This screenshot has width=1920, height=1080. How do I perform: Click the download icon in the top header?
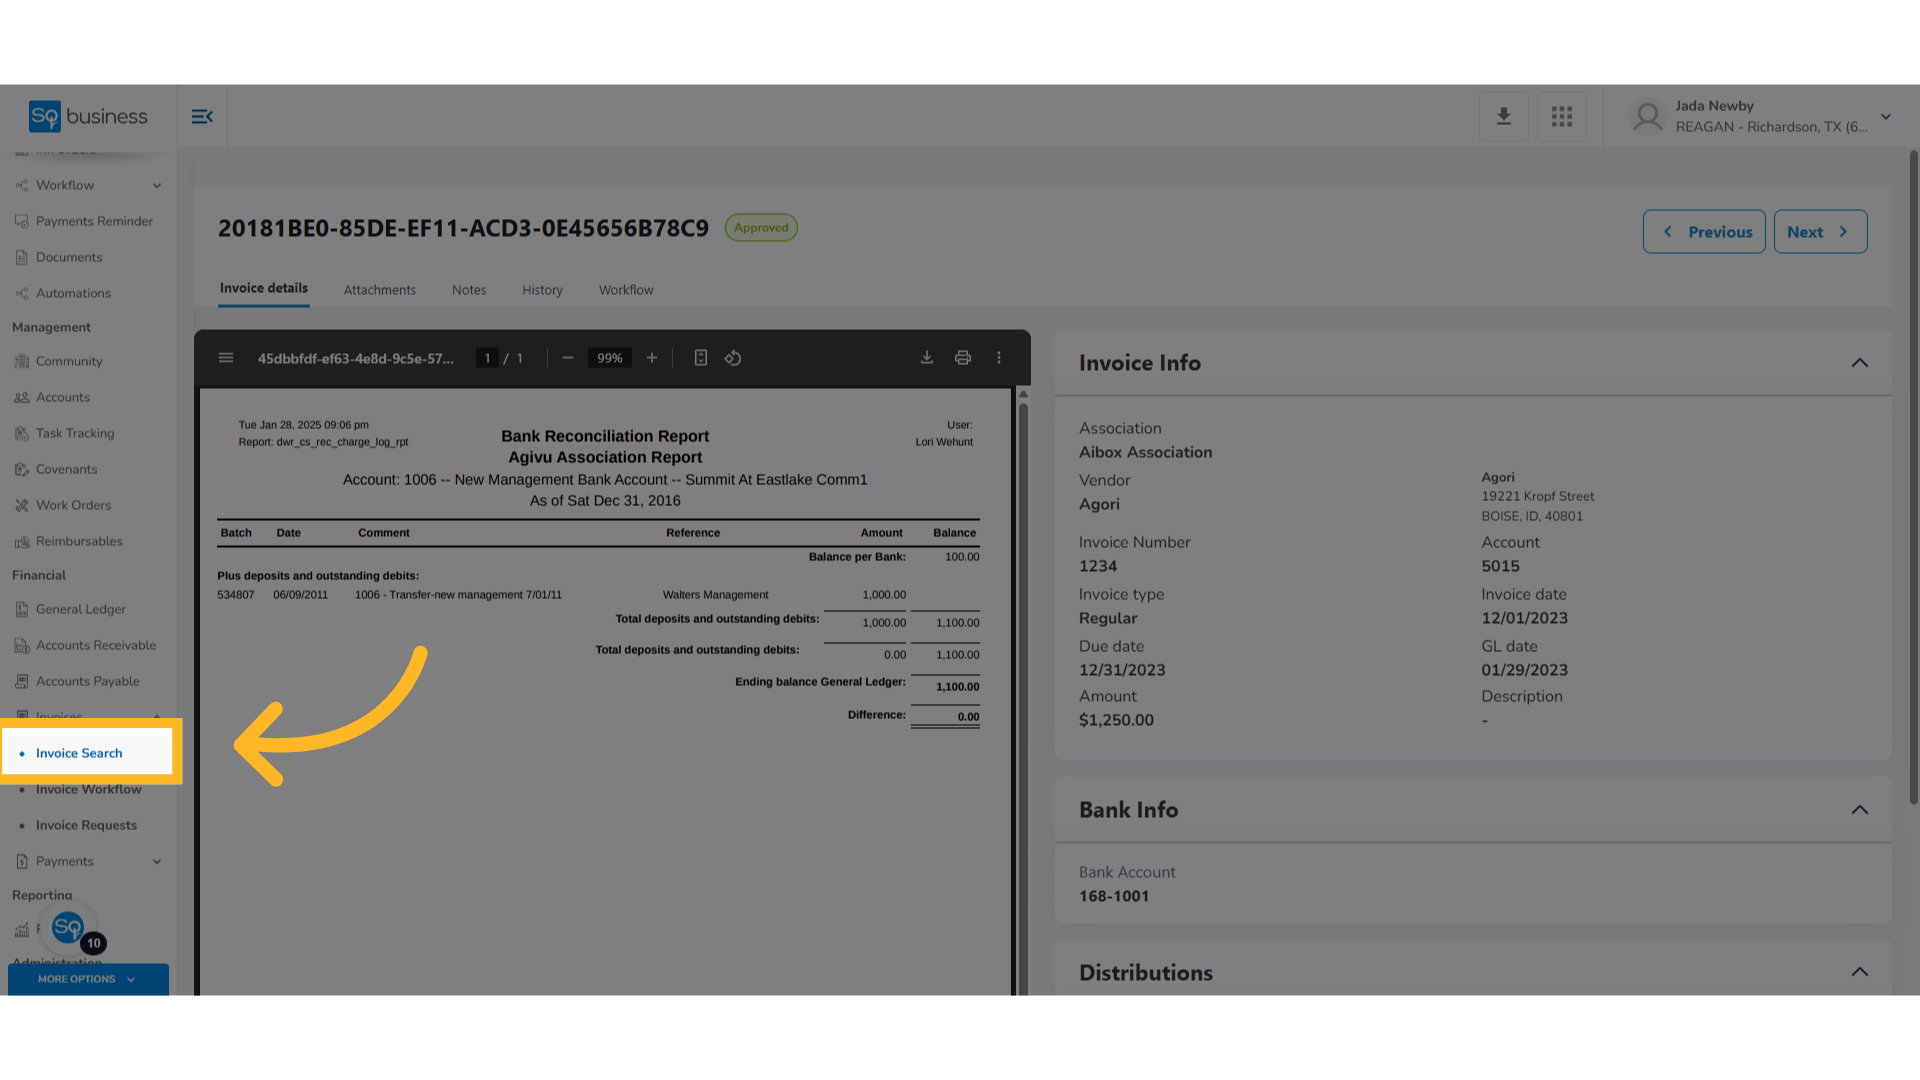(1503, 117)
